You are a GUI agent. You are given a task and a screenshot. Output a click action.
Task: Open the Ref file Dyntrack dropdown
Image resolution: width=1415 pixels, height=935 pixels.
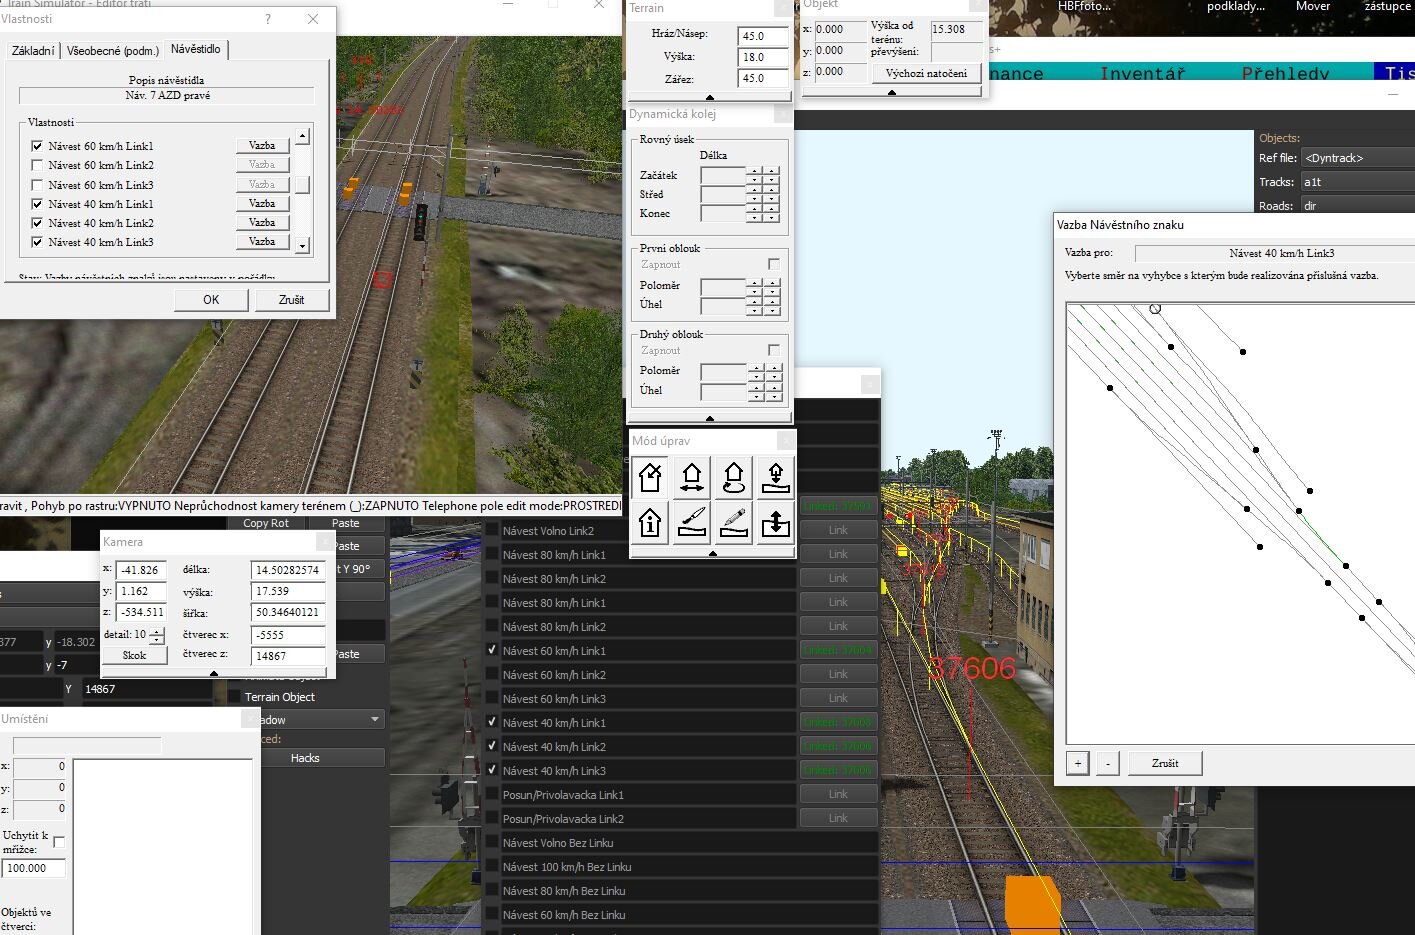pyautogui.click(x=1357, y=158)
